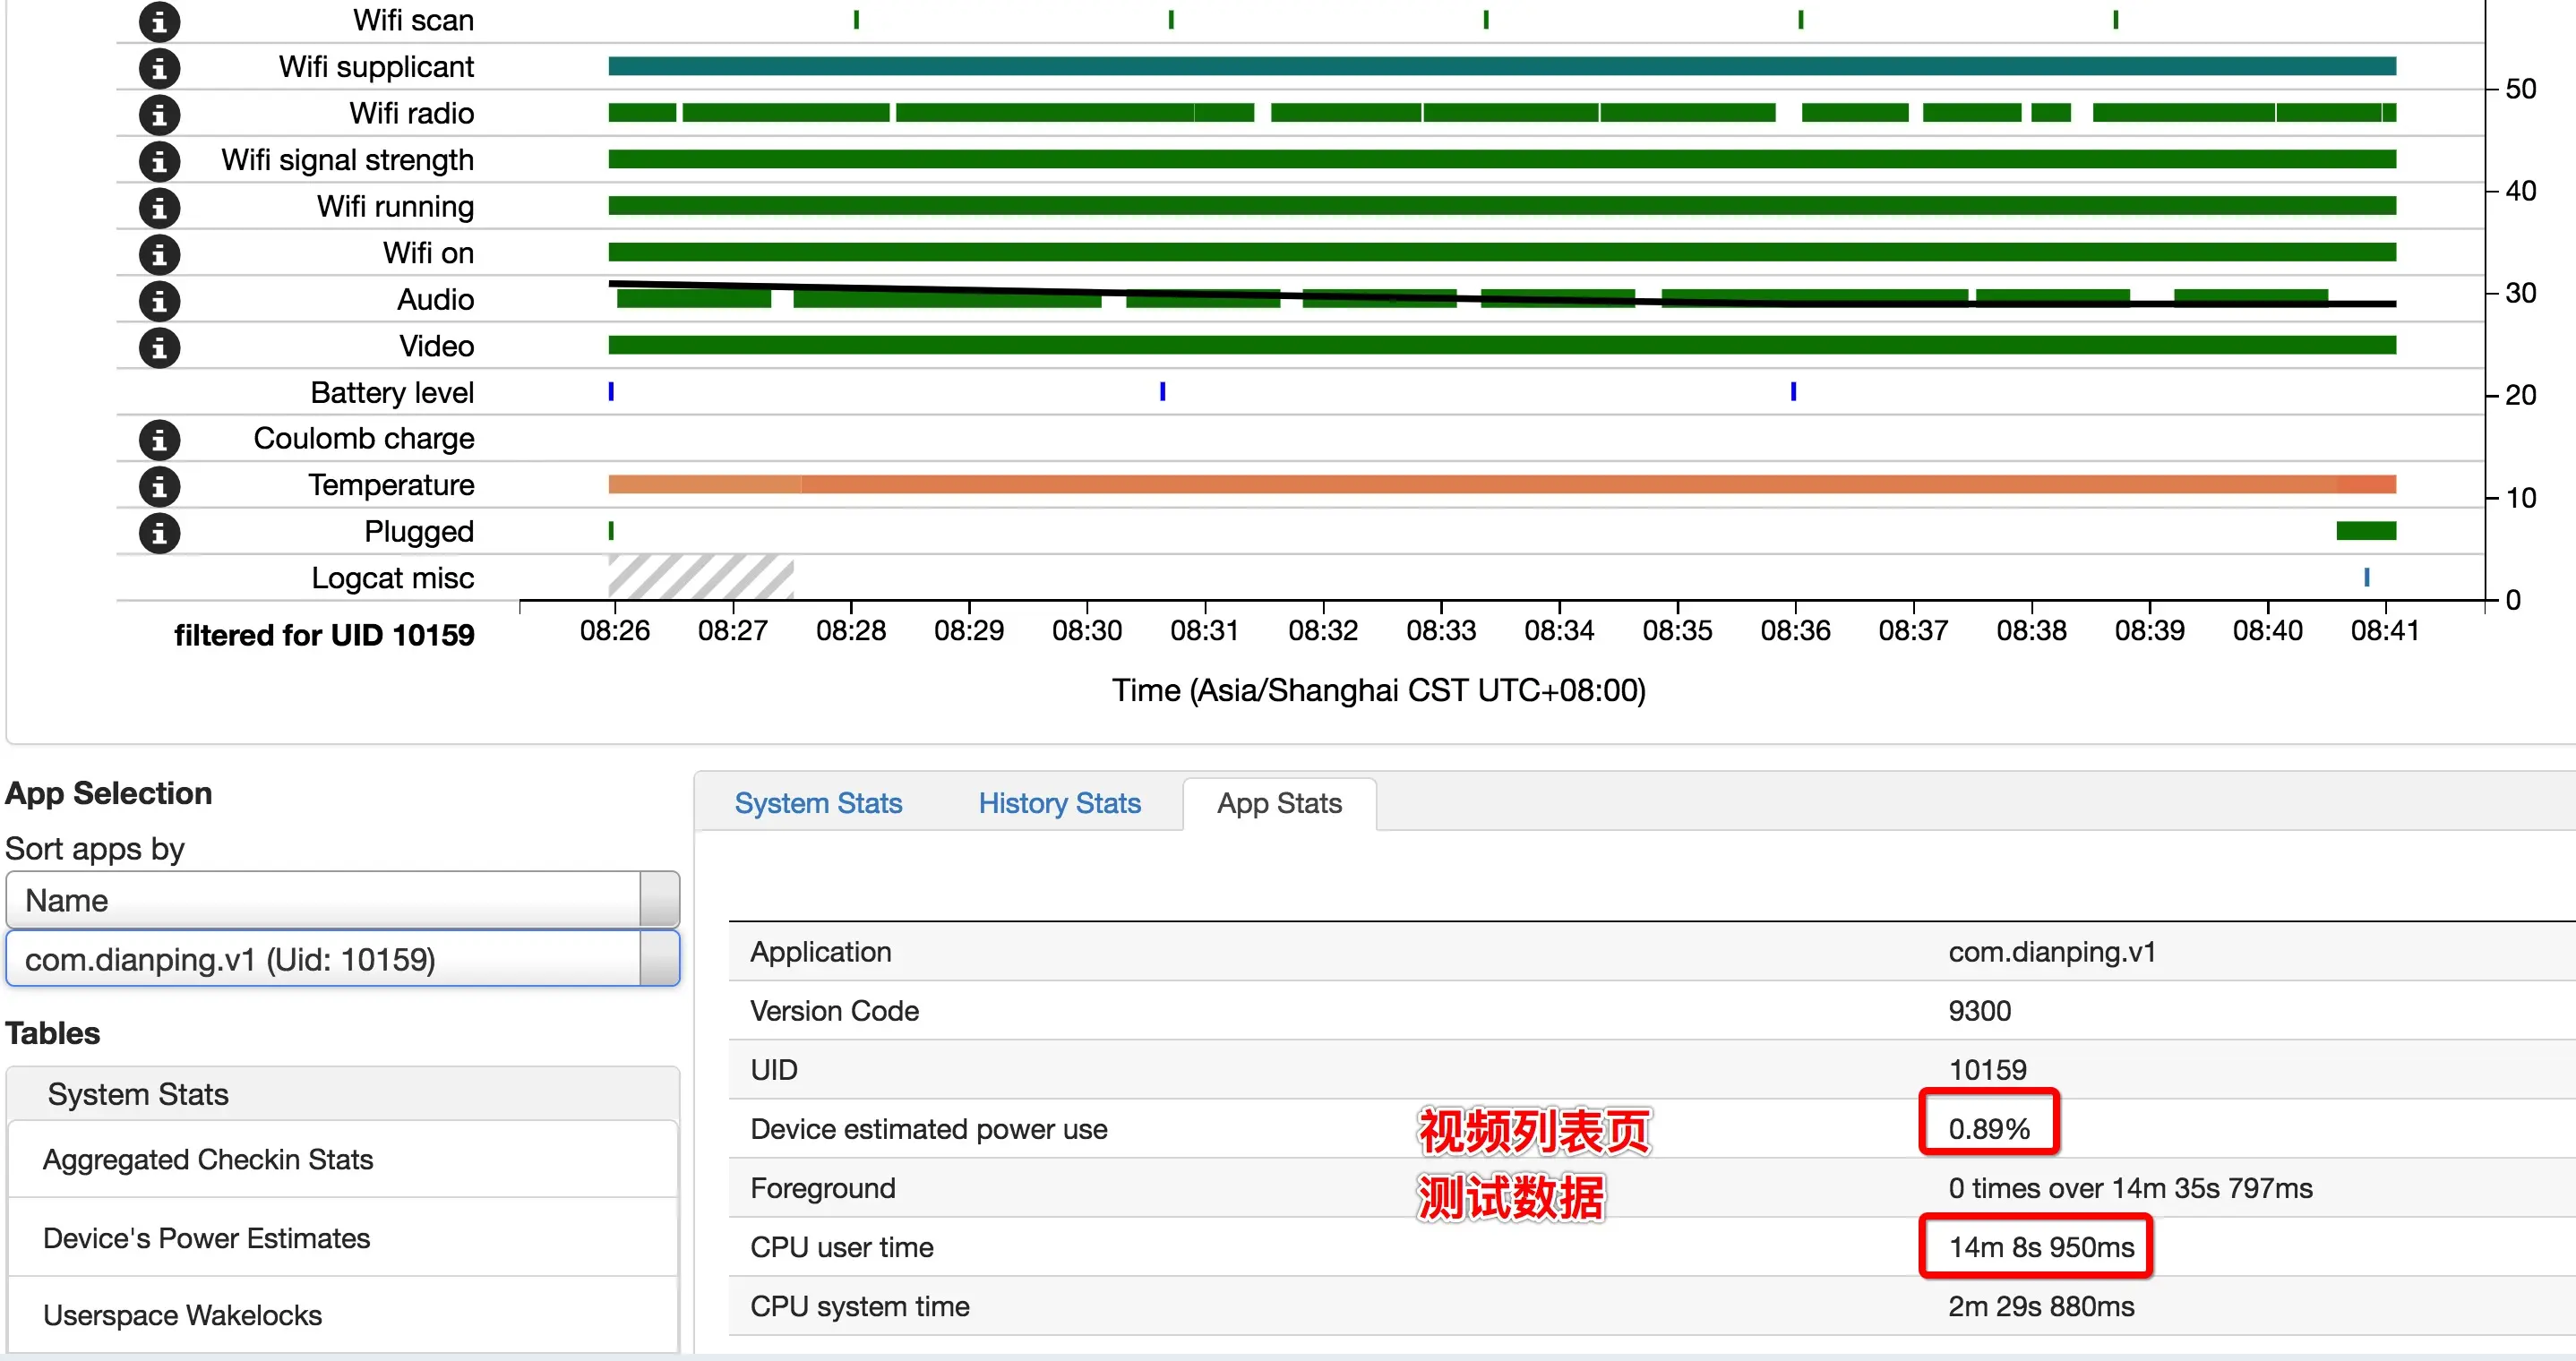This screenshot has width=2576, height=1361.
Task: Open Device's Power Estimates table
Action: tap(206, 1238)
